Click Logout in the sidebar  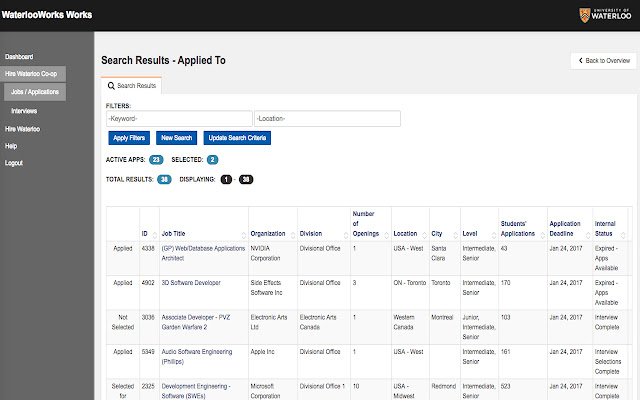coord(14,163)
